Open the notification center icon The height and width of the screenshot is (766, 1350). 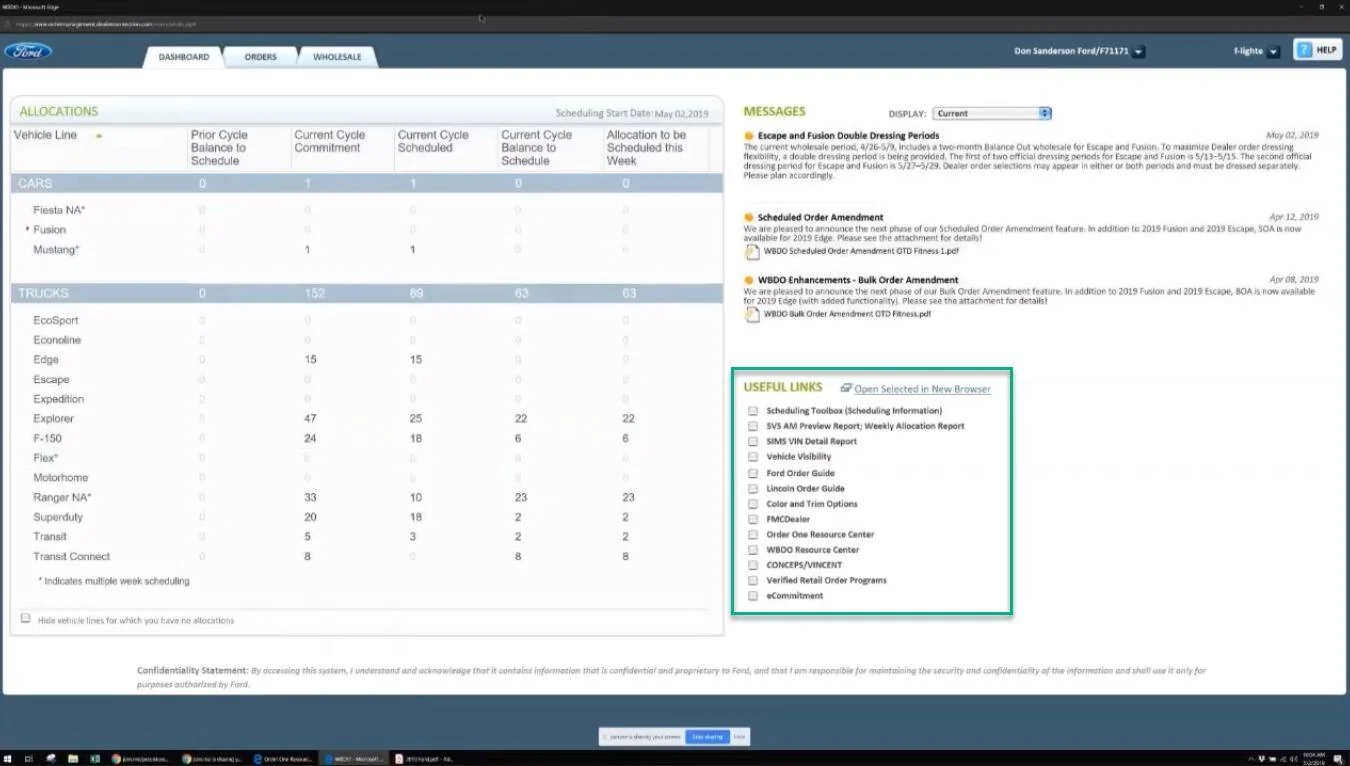point(1339,758)
